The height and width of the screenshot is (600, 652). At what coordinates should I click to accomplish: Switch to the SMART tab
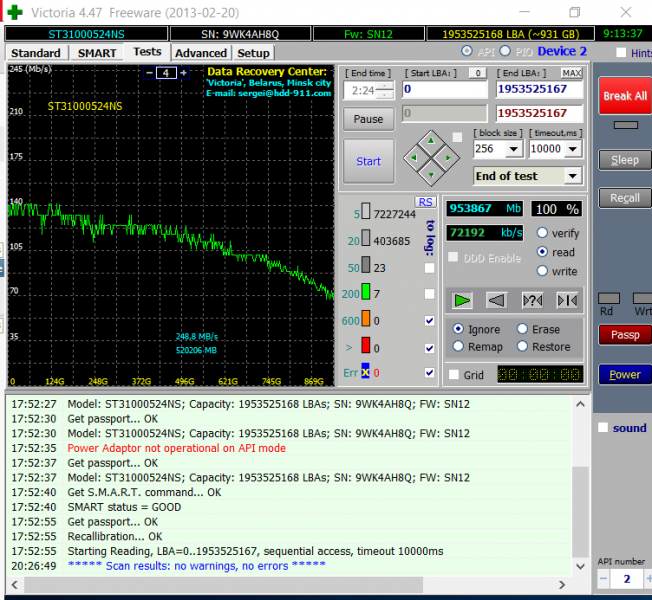[97, 52]
